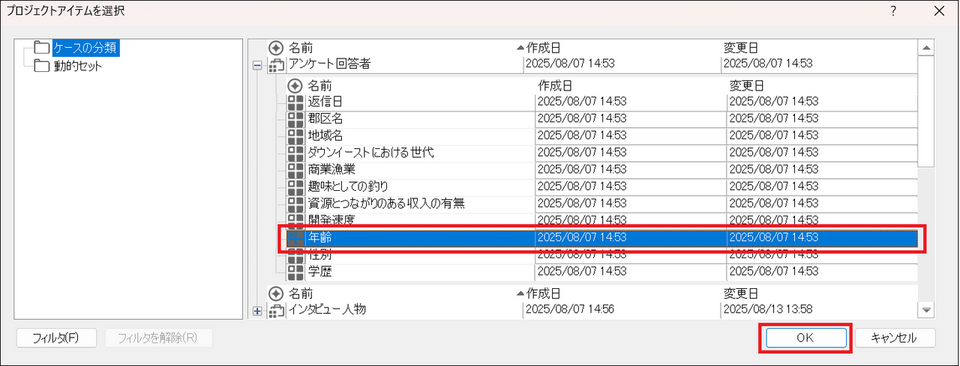This screenshot has width=960, height=366.
Task: Click the folder icon beside 動的セット
Action: pos(42,65)
